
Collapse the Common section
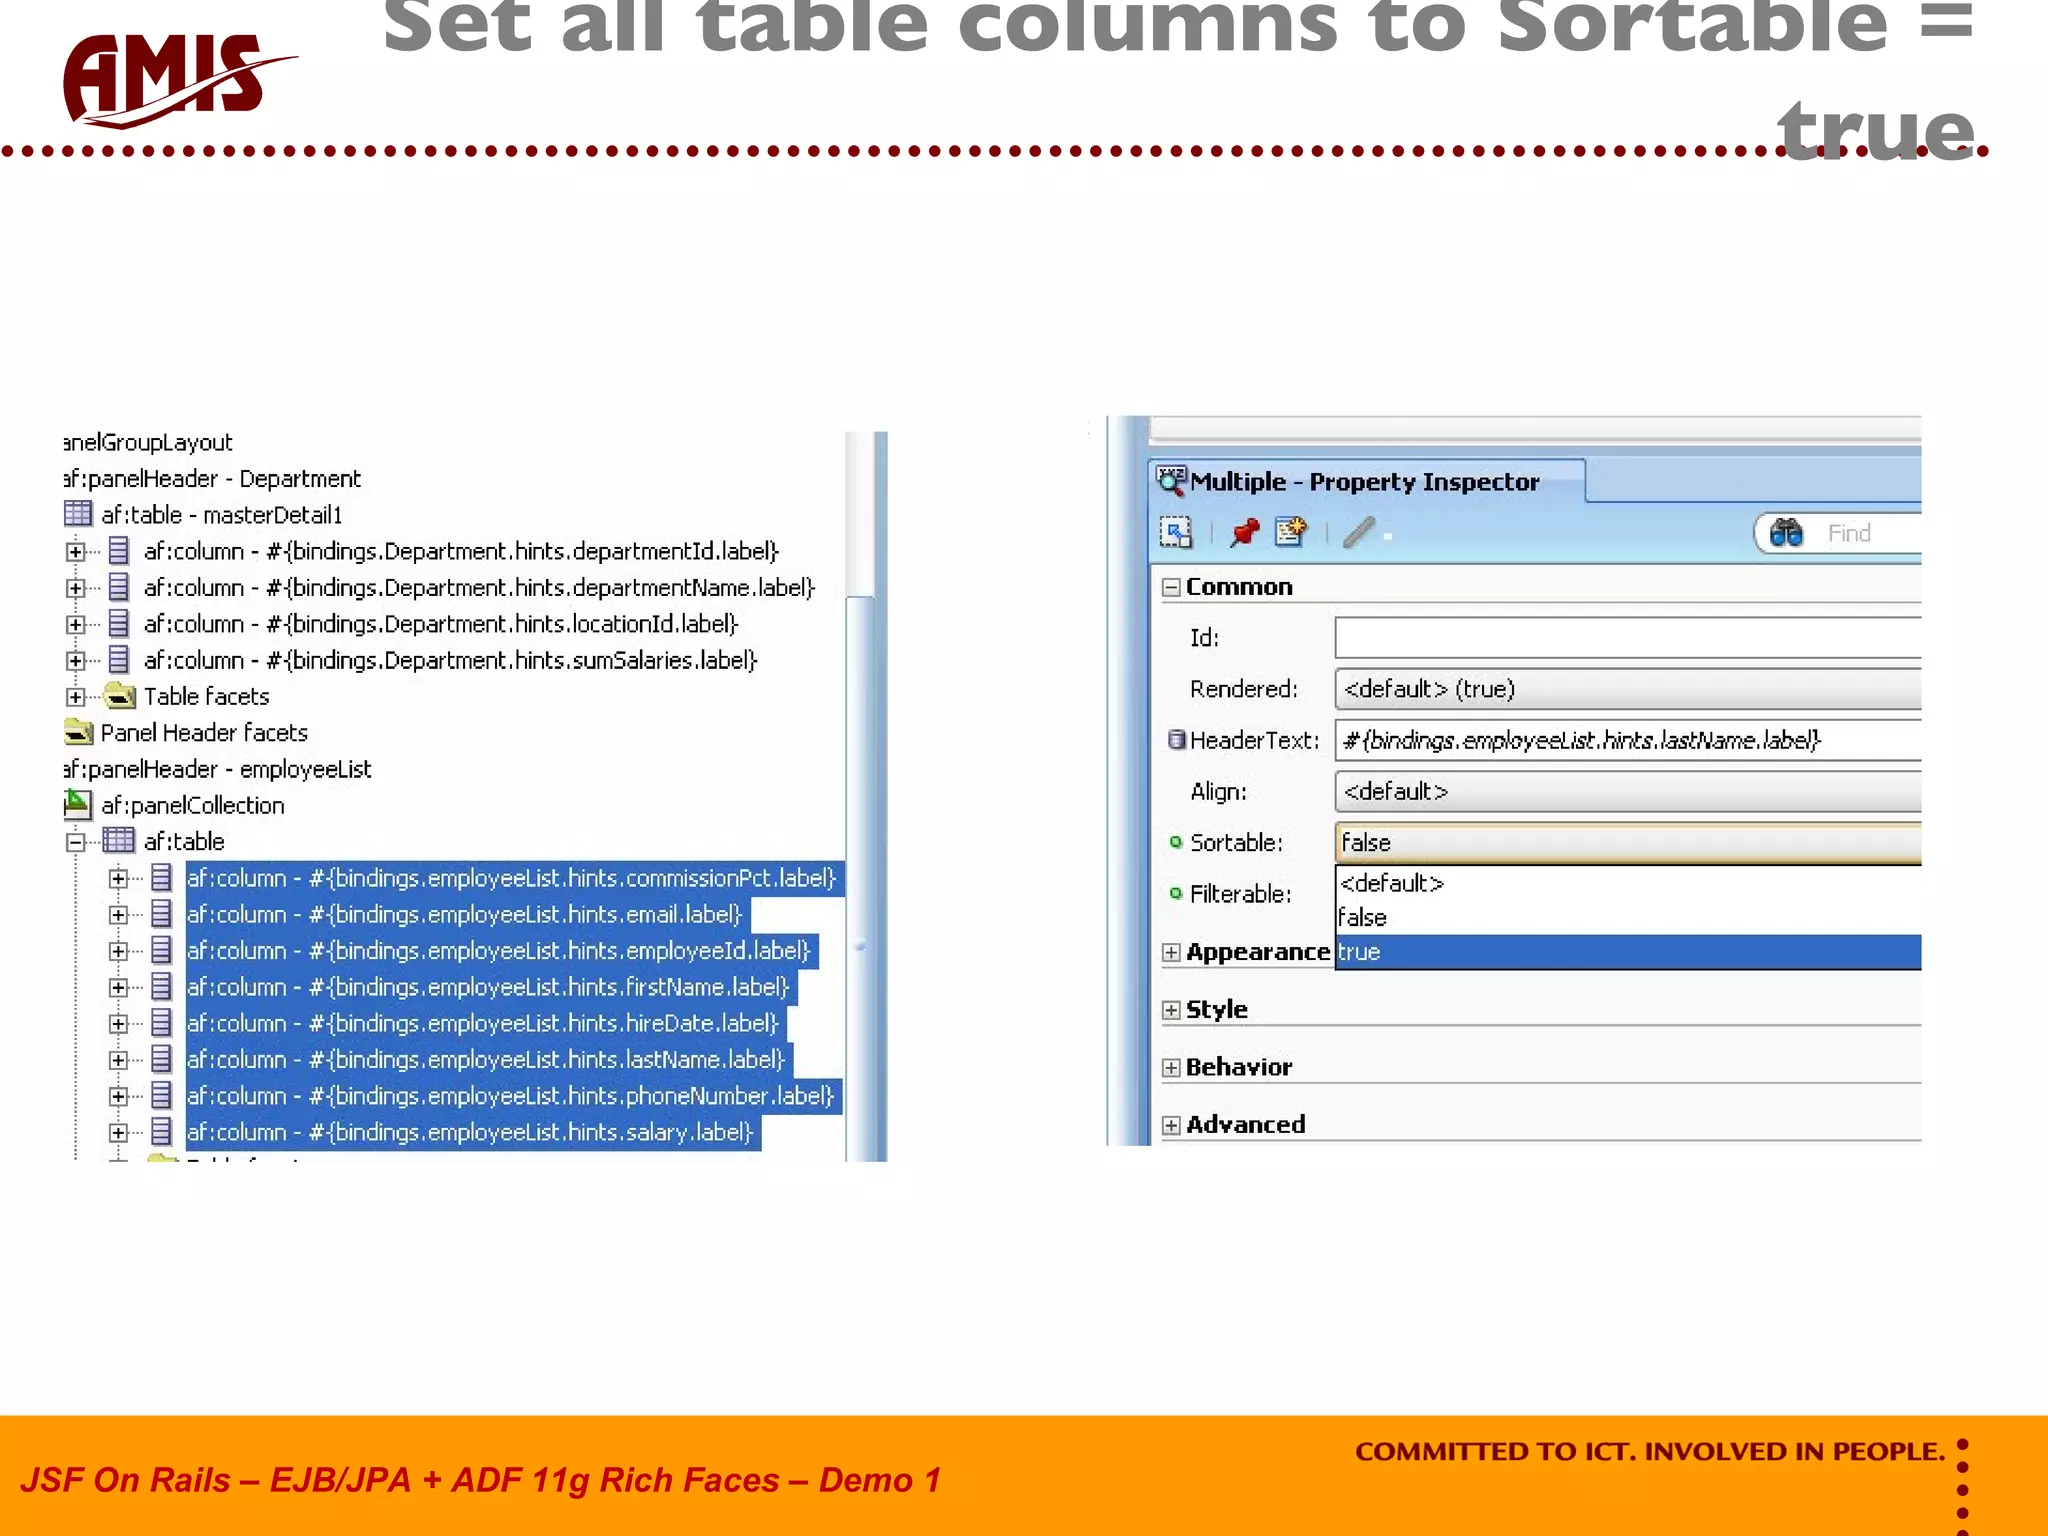tap(1171, 587)
